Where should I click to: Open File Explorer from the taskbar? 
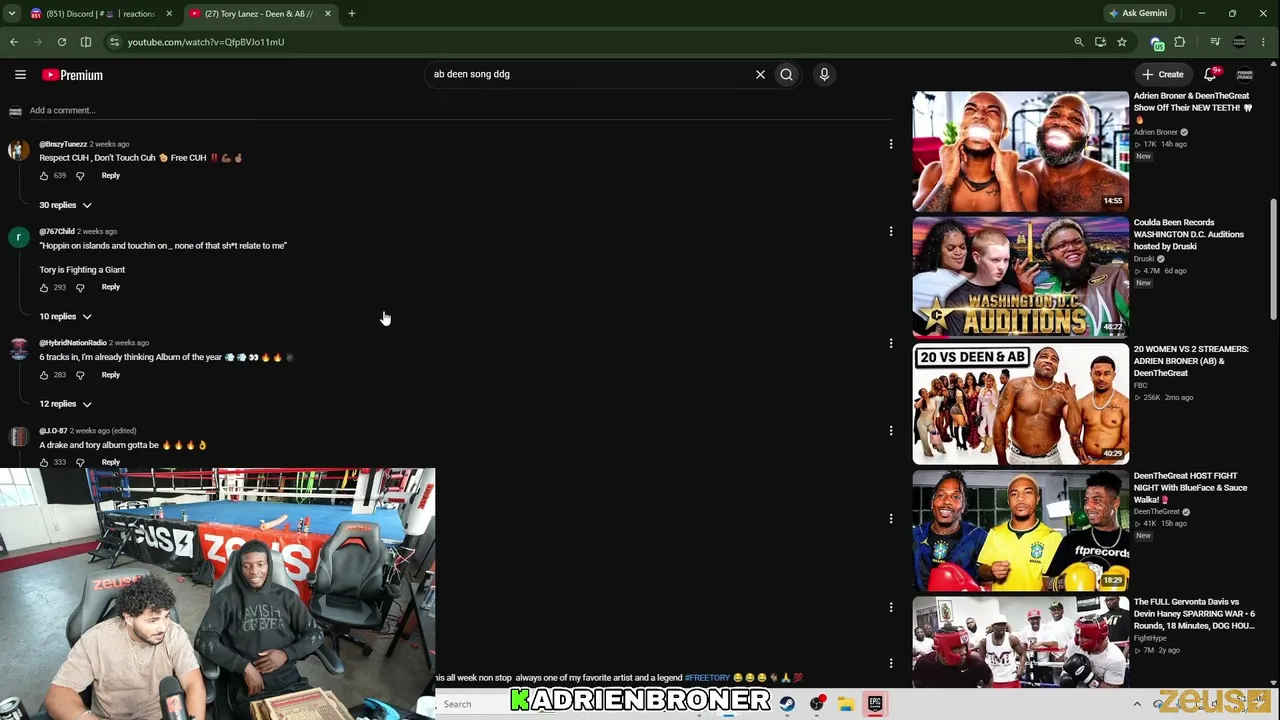click(x=845, y=704)
